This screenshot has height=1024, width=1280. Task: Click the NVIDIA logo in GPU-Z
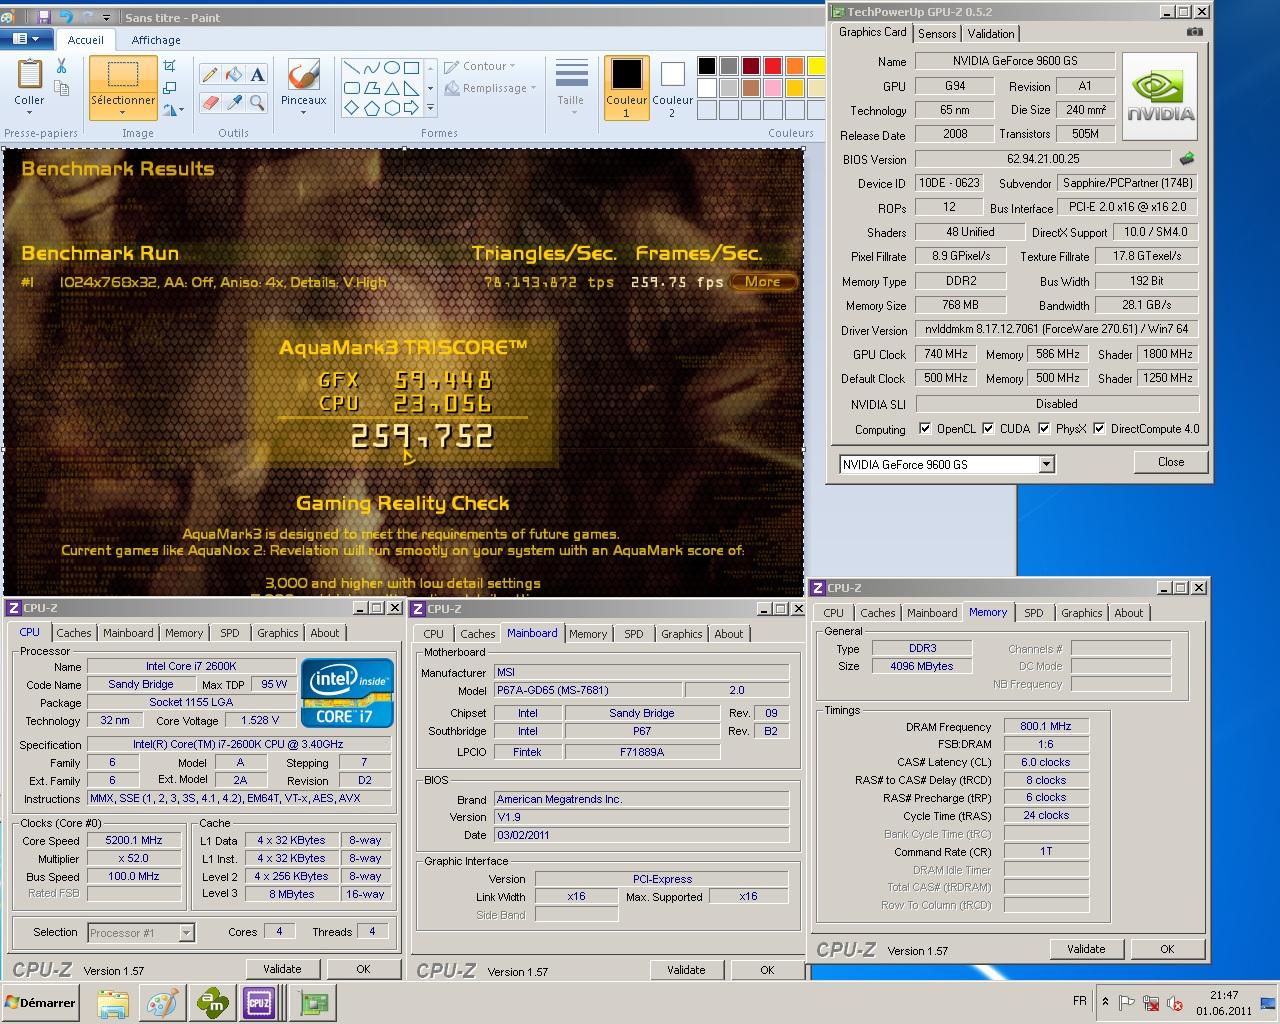click(1160, 97)
